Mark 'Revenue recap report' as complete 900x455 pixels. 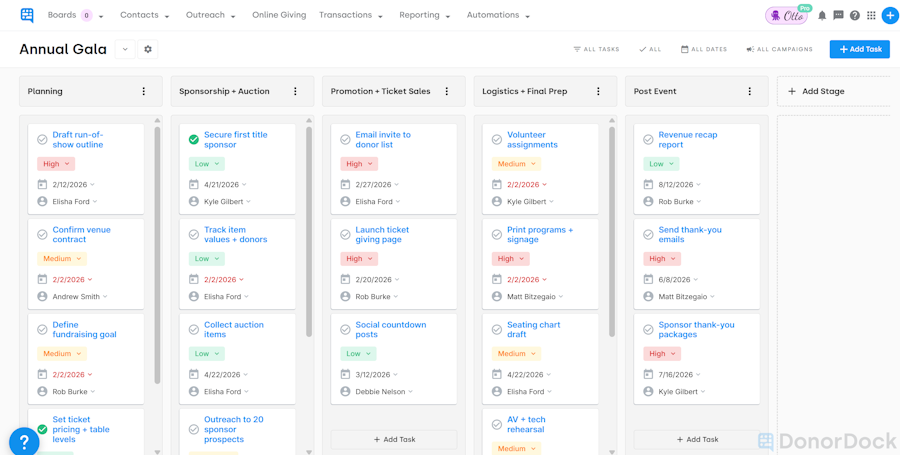[x=648, y=140]
